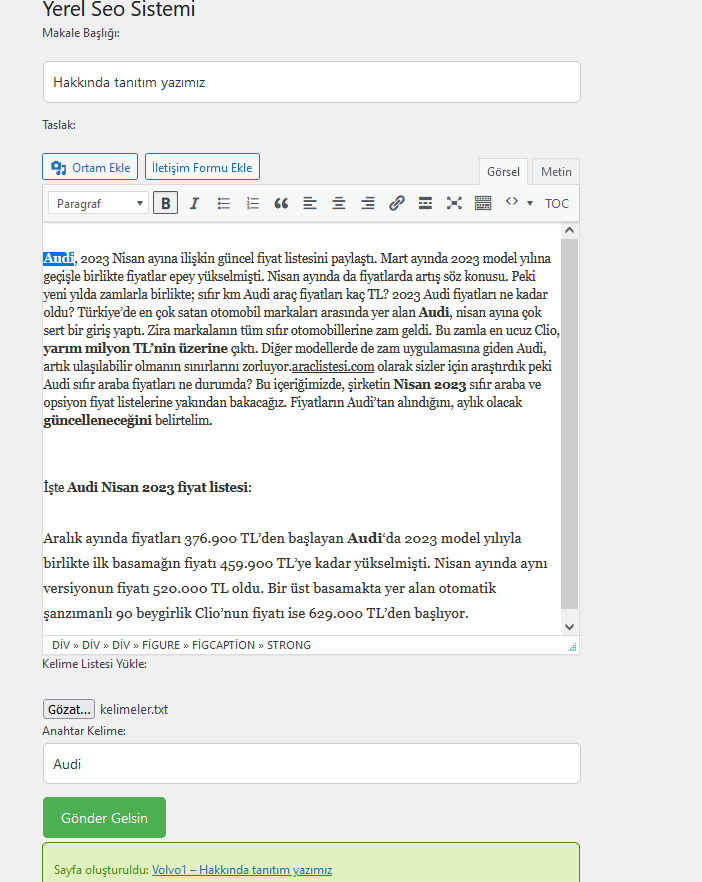
Task: Open the Paragraf format dropdown
Action: coord(98,203)
